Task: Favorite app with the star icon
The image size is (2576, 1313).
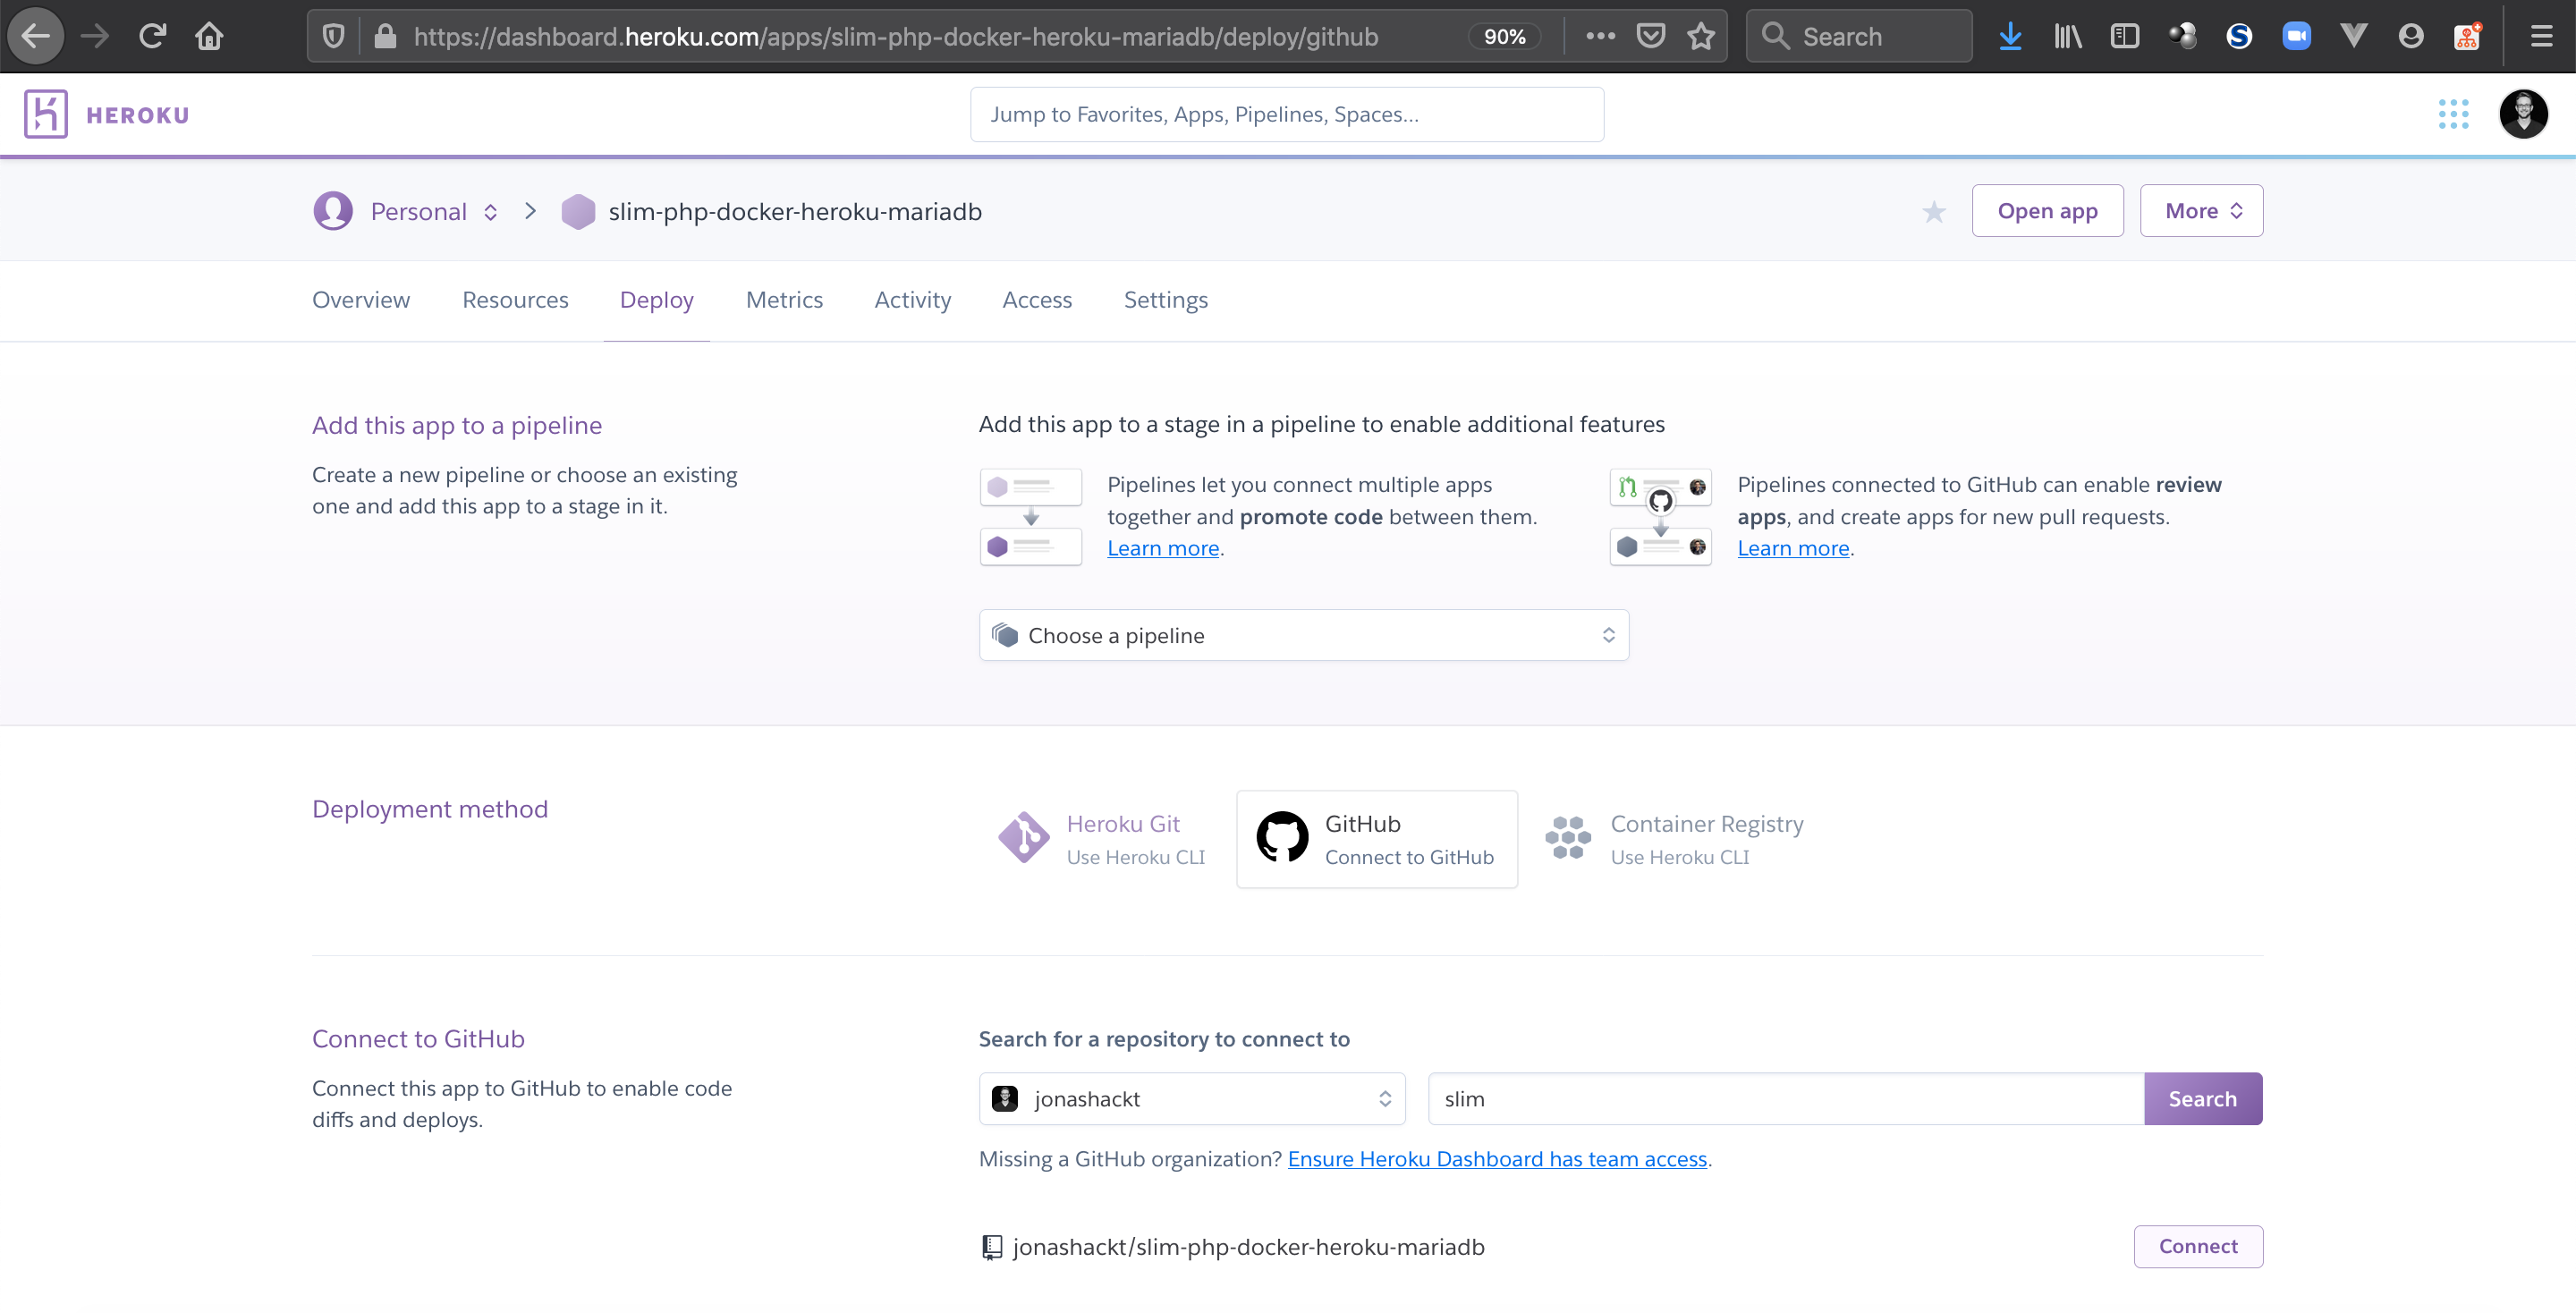Action: tap(1933, 211)
